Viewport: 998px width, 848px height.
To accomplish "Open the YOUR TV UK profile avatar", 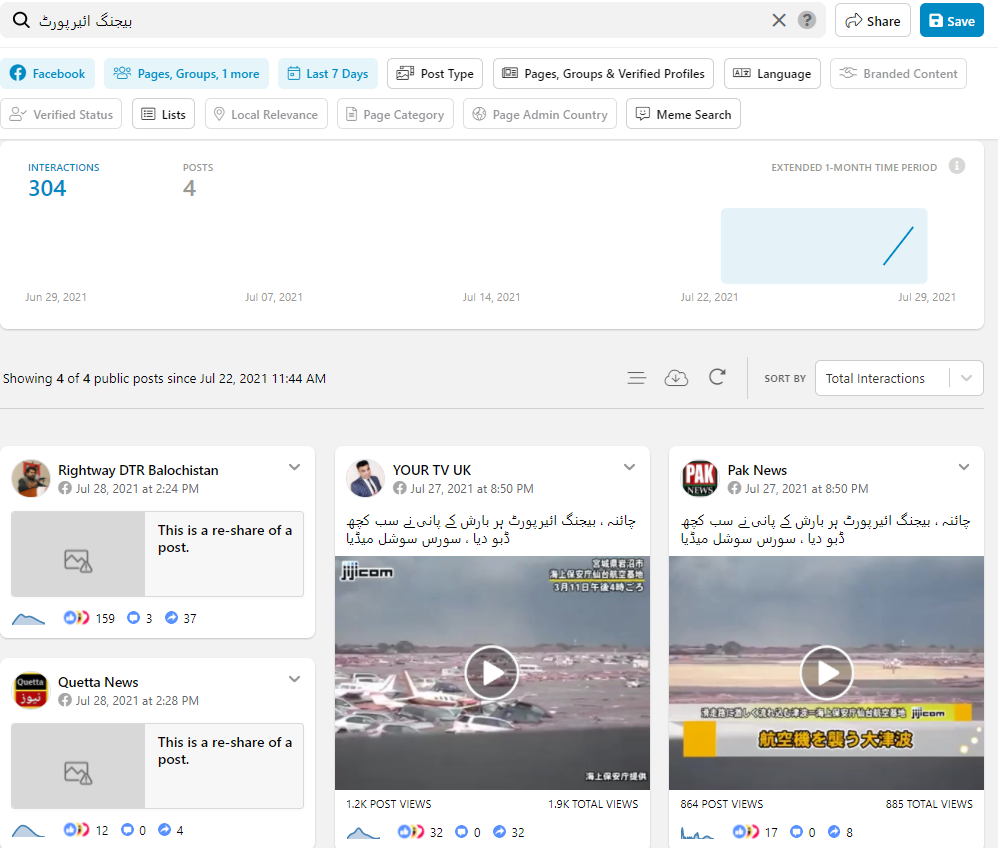I will [365, 478].
